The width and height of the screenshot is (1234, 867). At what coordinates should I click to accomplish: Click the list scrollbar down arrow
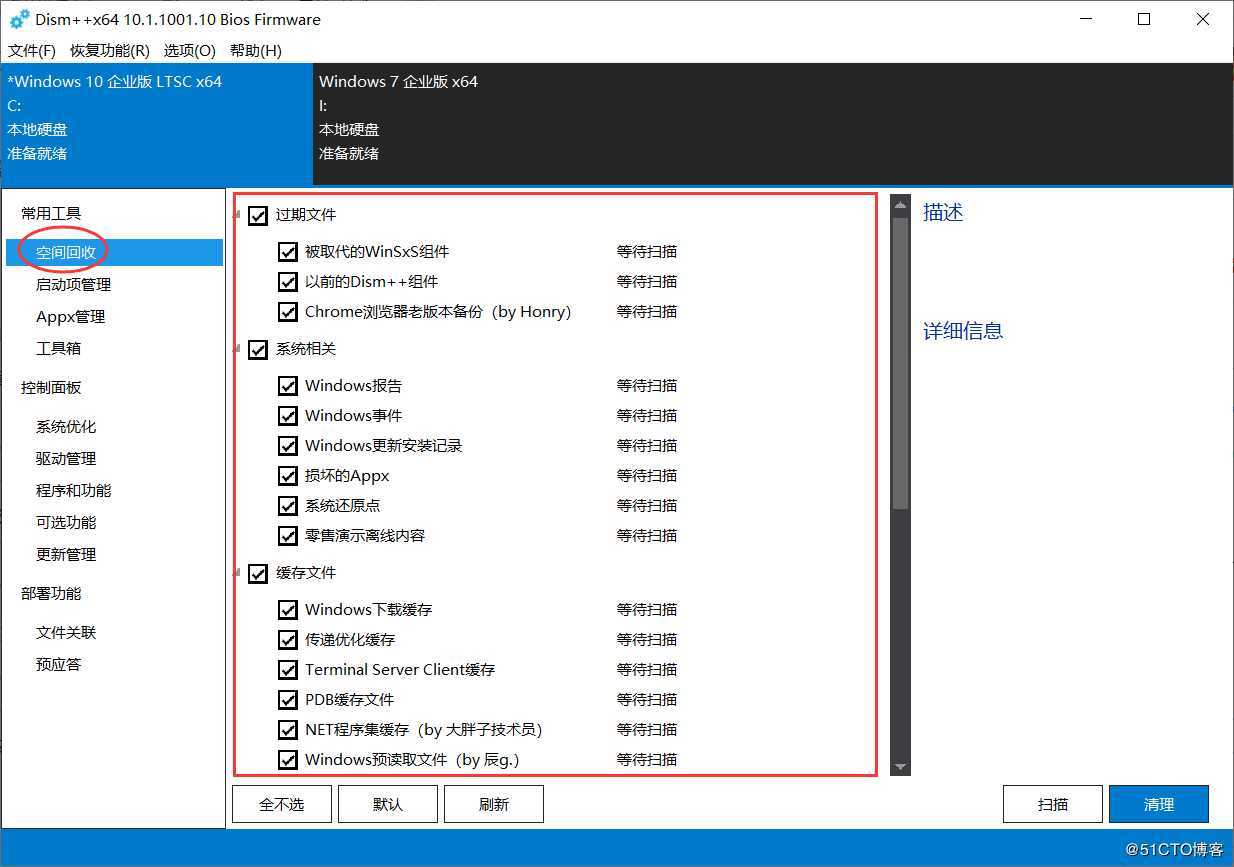[x=900, y=767]
